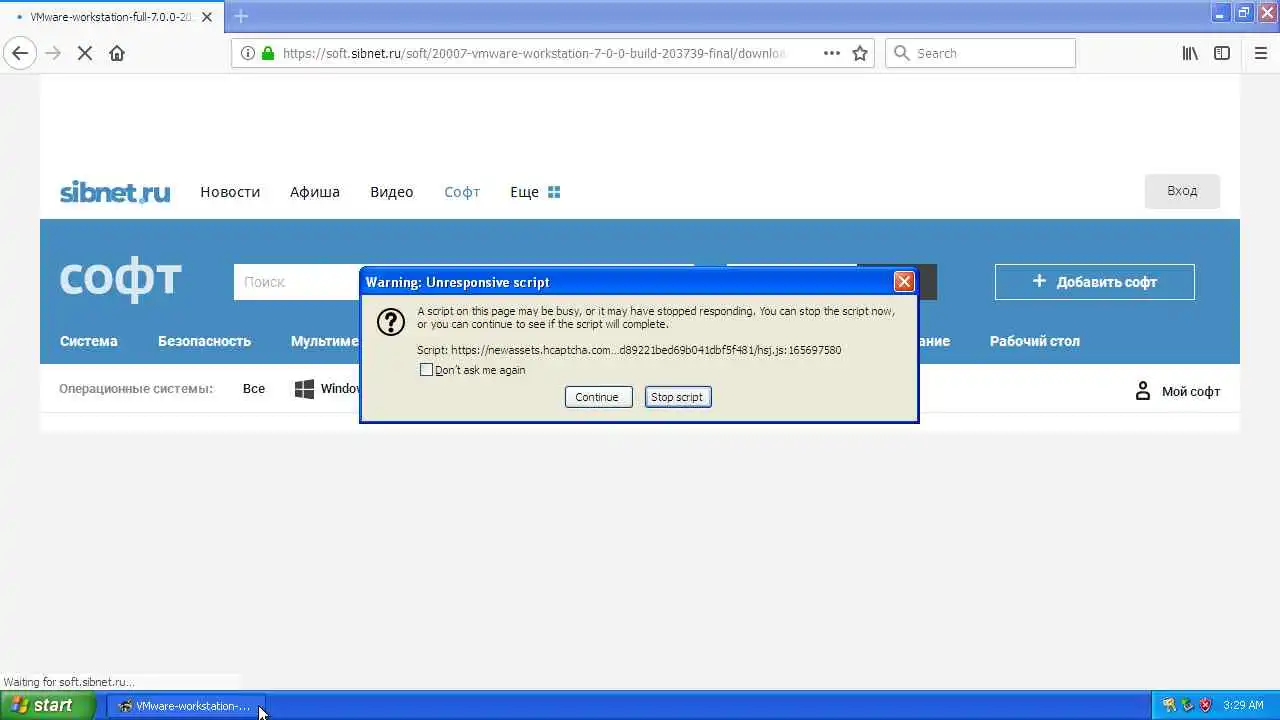Go forward using the browser forward arrow
Screen dimensions: 1280x720
tap(53, 53)
